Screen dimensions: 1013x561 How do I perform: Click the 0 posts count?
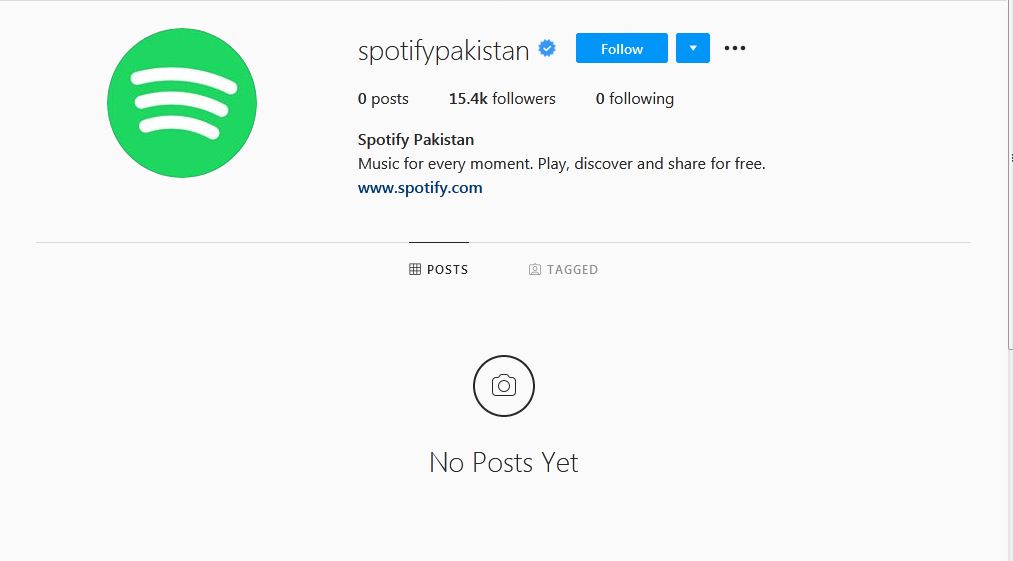(383, 99)
